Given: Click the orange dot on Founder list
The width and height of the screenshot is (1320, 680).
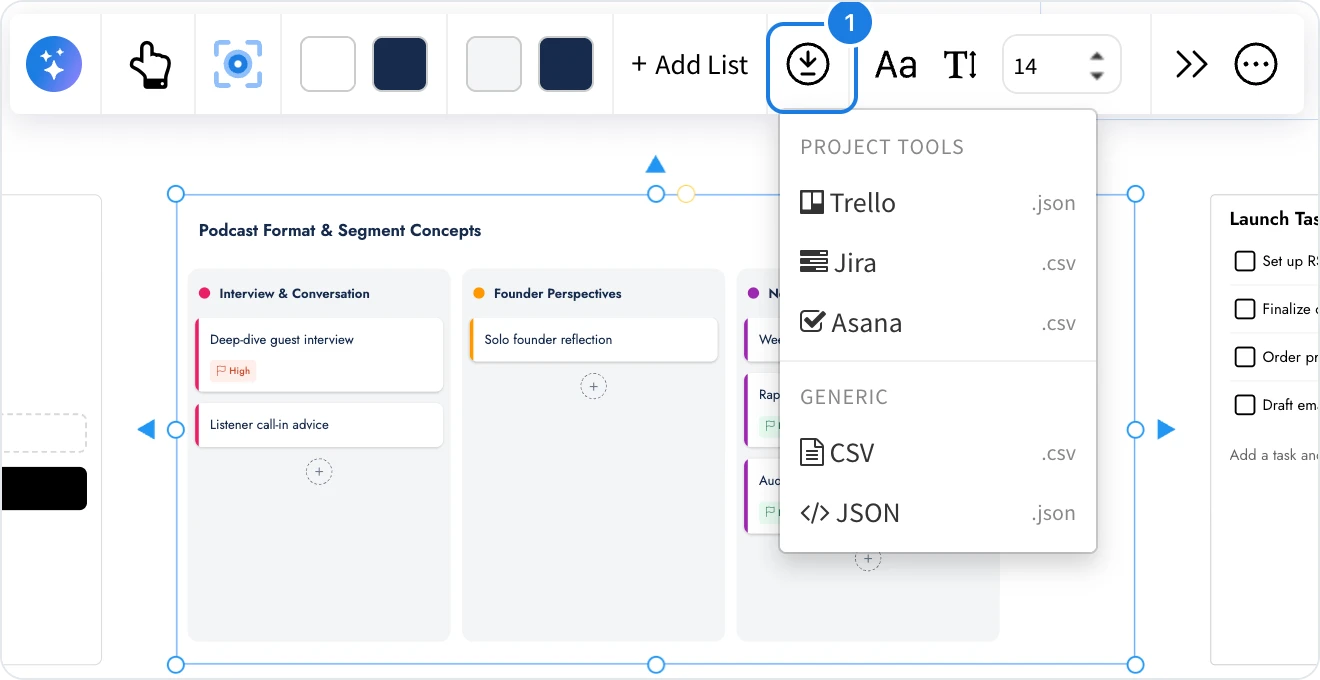Looking at the screenshot, I should point(479,294).
